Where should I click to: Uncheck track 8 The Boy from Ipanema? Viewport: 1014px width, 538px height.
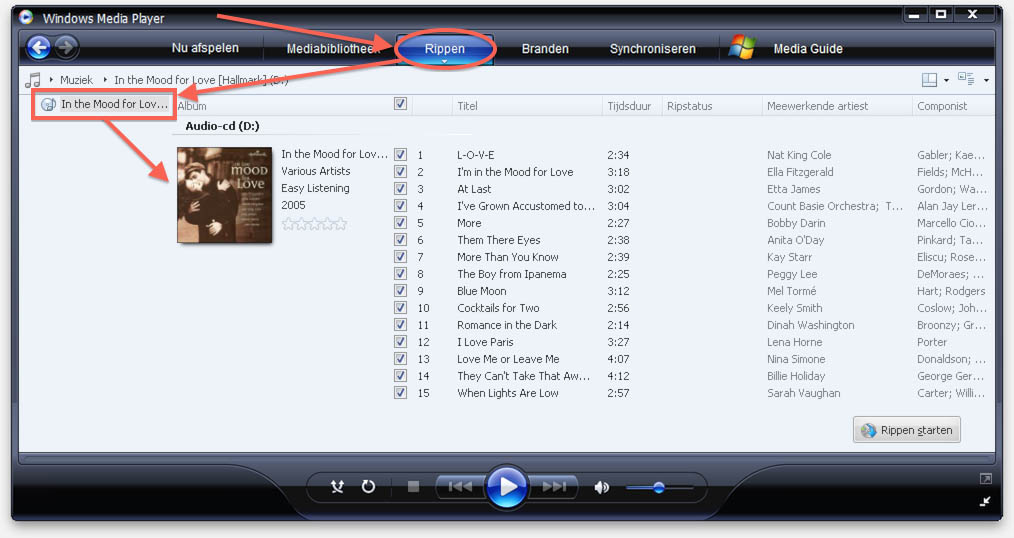coord(400,274)
